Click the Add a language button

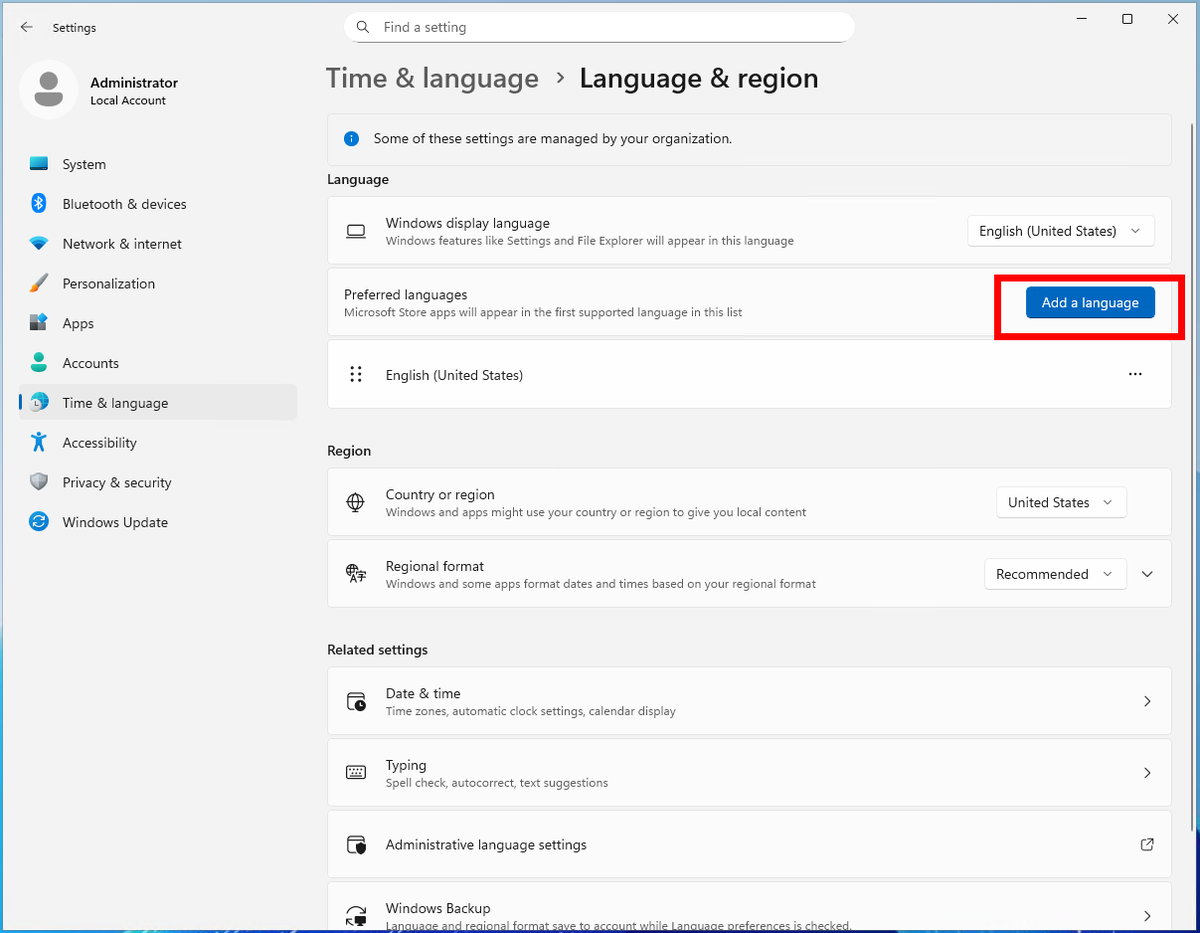tap(1090, 303)
